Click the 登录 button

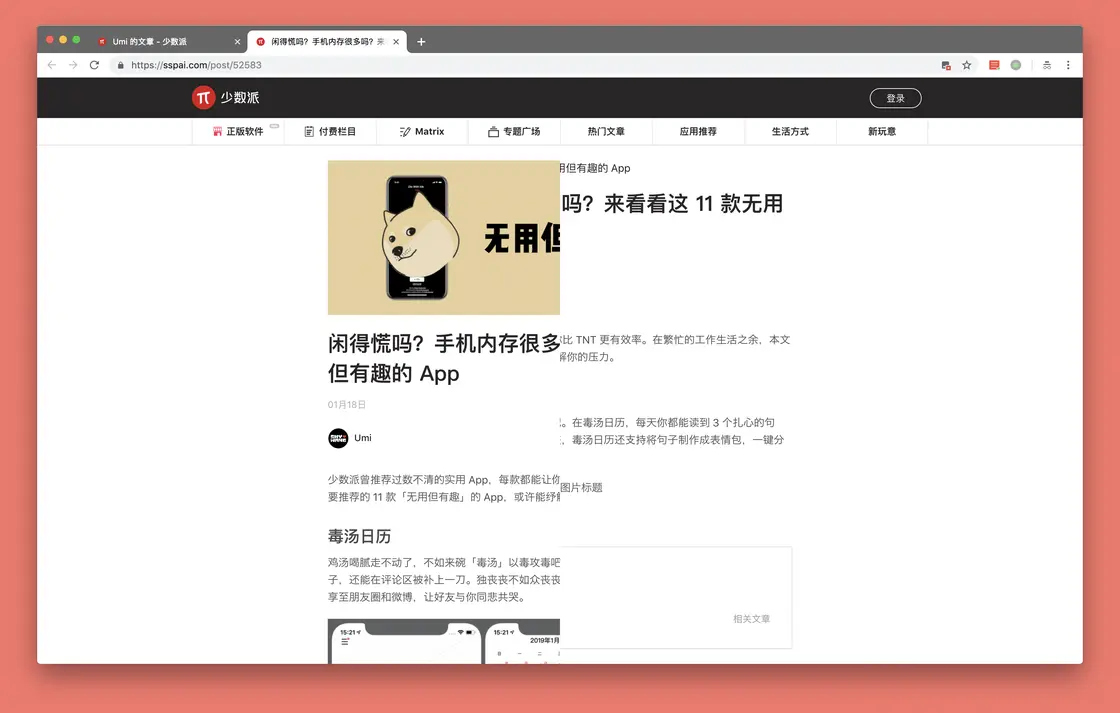[895, 98]
